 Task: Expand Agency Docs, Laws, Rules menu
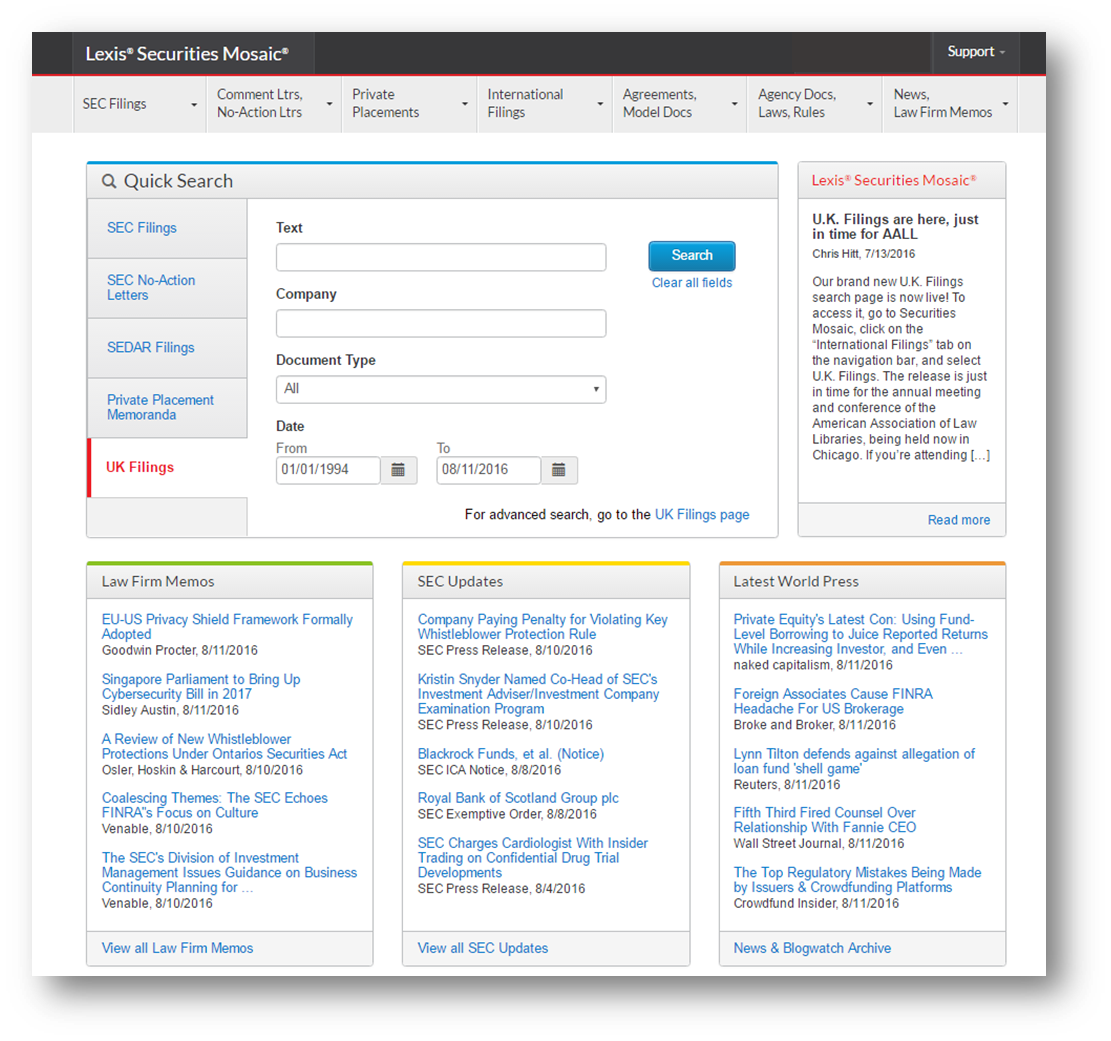pyautogui.click(x=815, y=104)
